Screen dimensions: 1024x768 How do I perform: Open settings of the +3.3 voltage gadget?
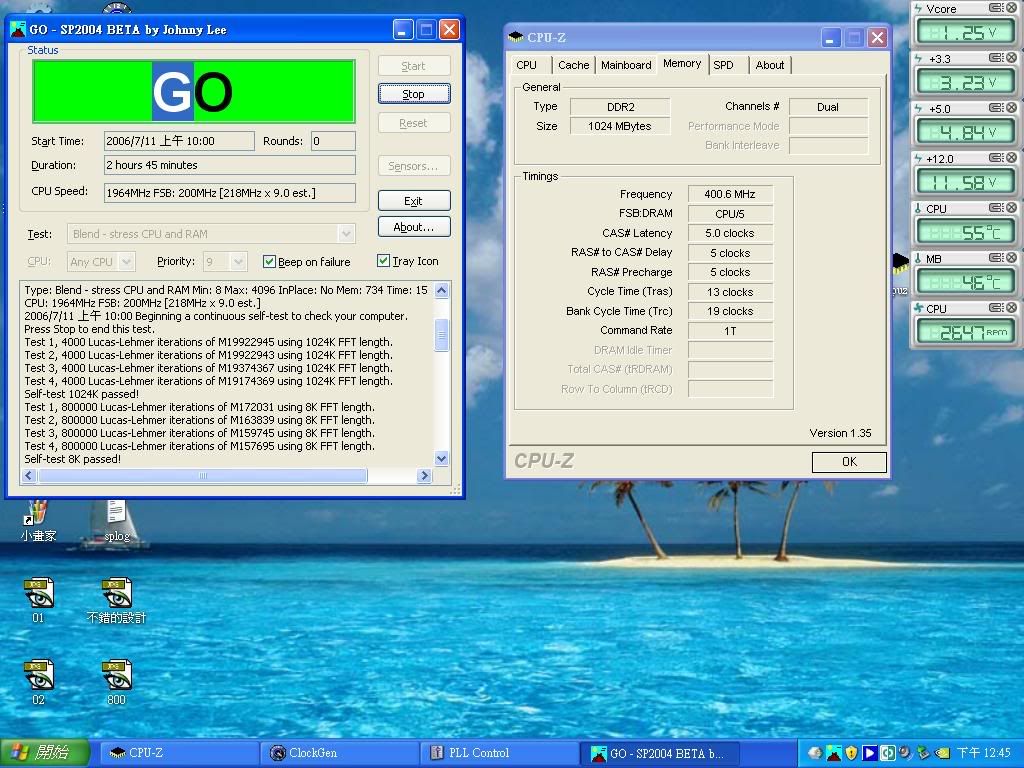[x=997, y=58]
